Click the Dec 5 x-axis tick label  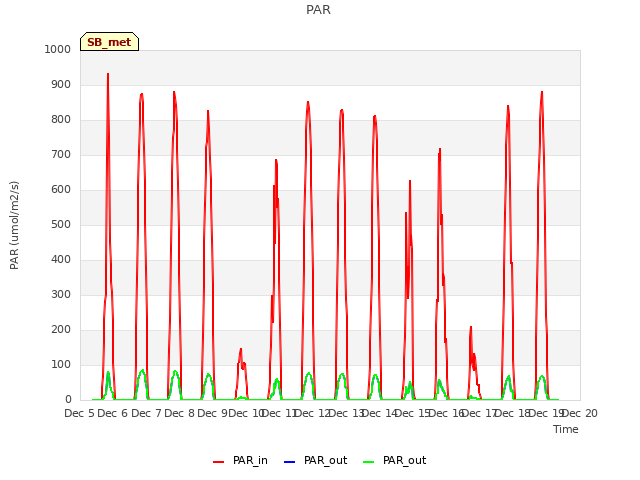(80, 413)
